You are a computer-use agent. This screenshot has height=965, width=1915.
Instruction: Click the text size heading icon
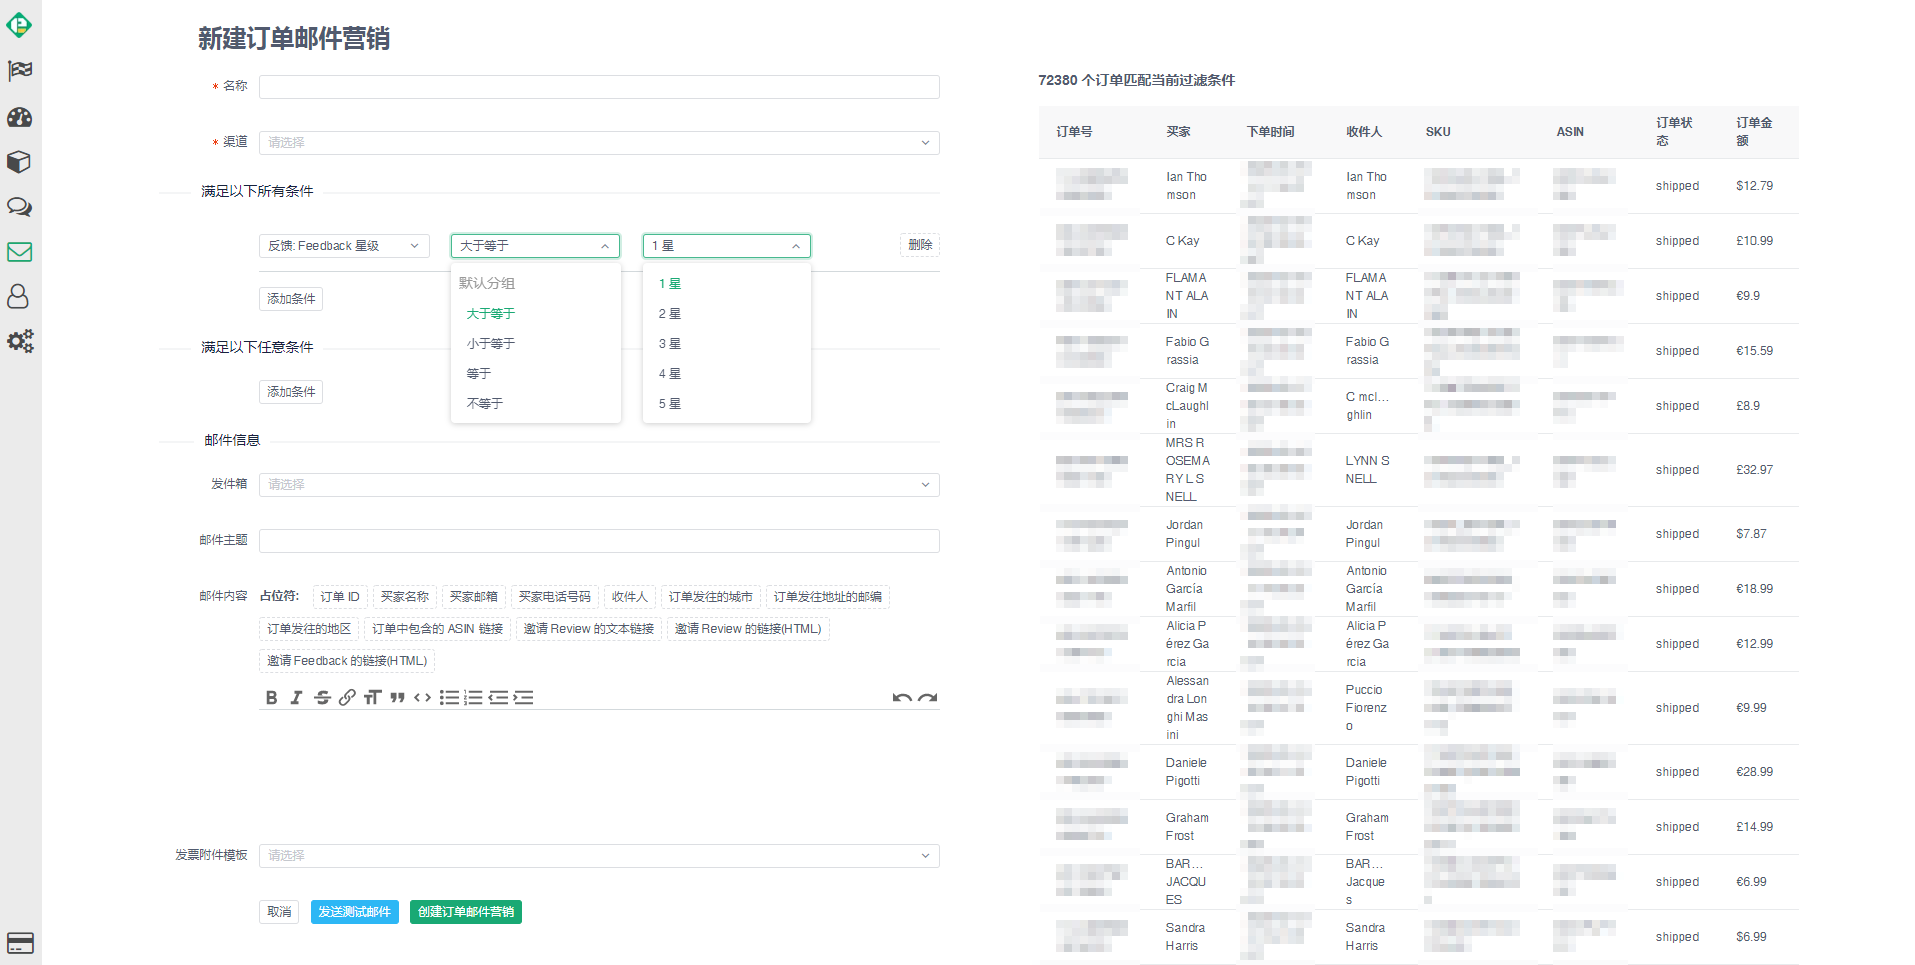pos(373,698)
